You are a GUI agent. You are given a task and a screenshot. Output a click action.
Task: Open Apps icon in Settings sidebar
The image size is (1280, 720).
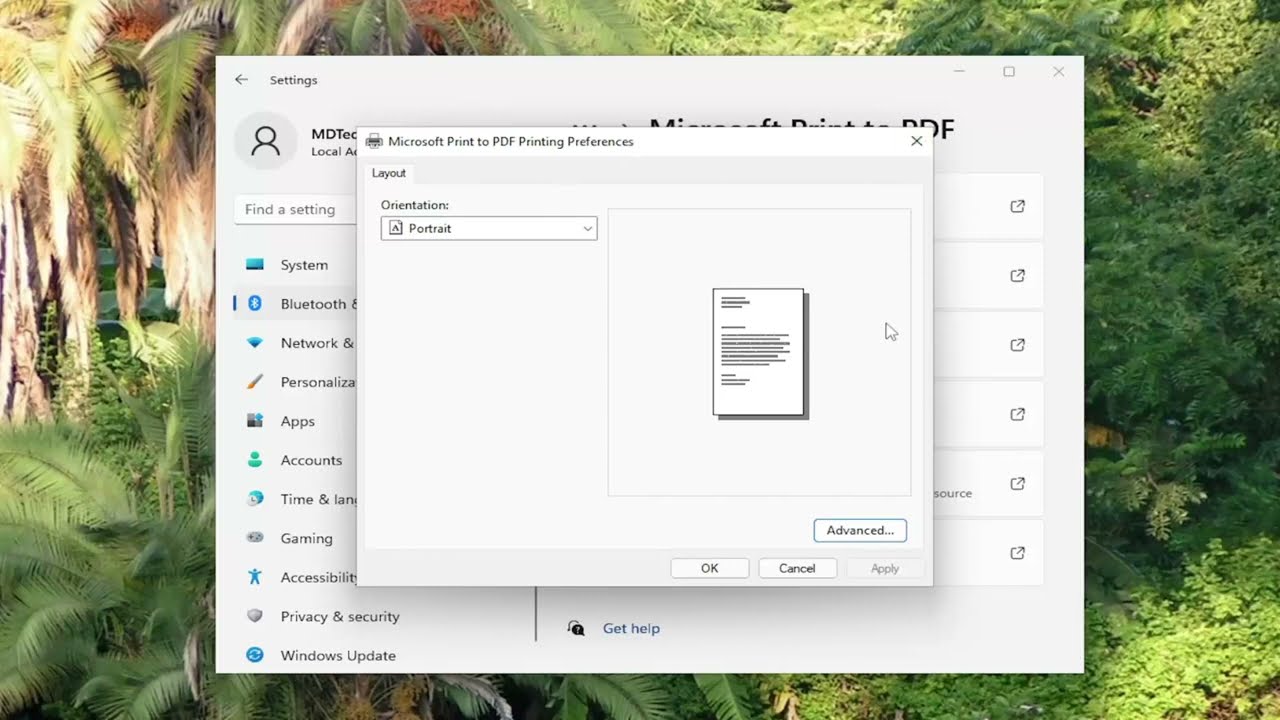tap(255, 421)
